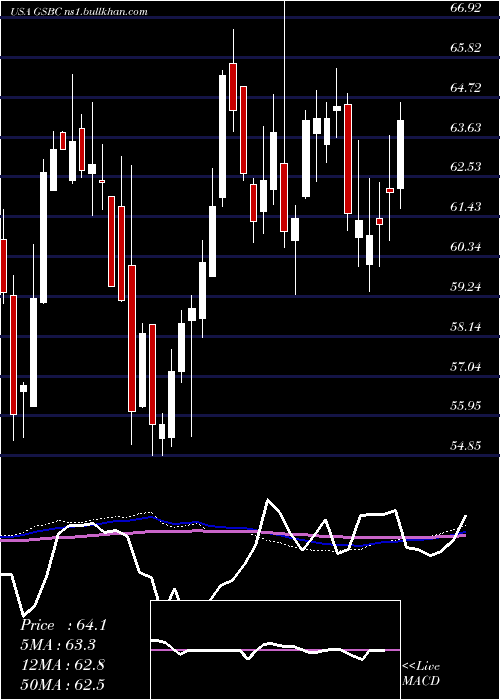
Task: Click the 60.34 price axis label
Action: point(466,247)
